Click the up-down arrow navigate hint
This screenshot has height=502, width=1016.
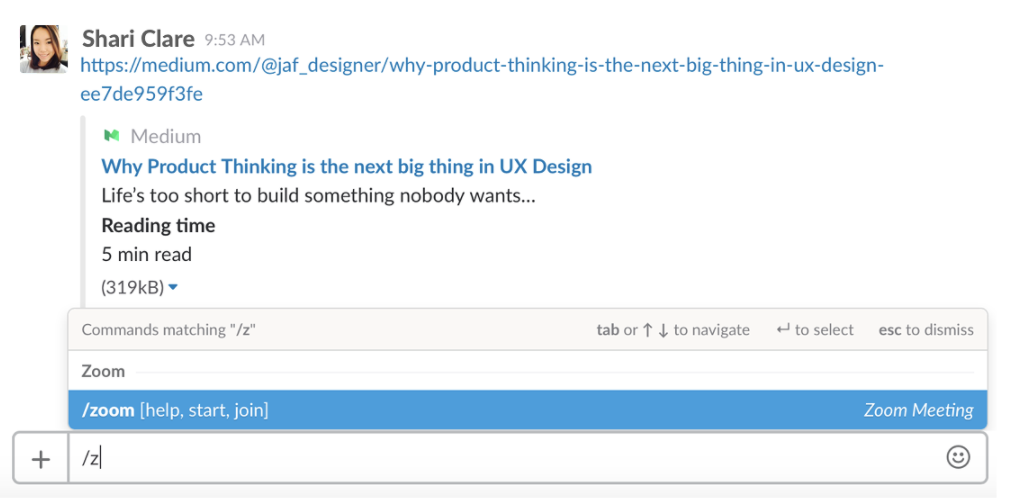point(673,330)
